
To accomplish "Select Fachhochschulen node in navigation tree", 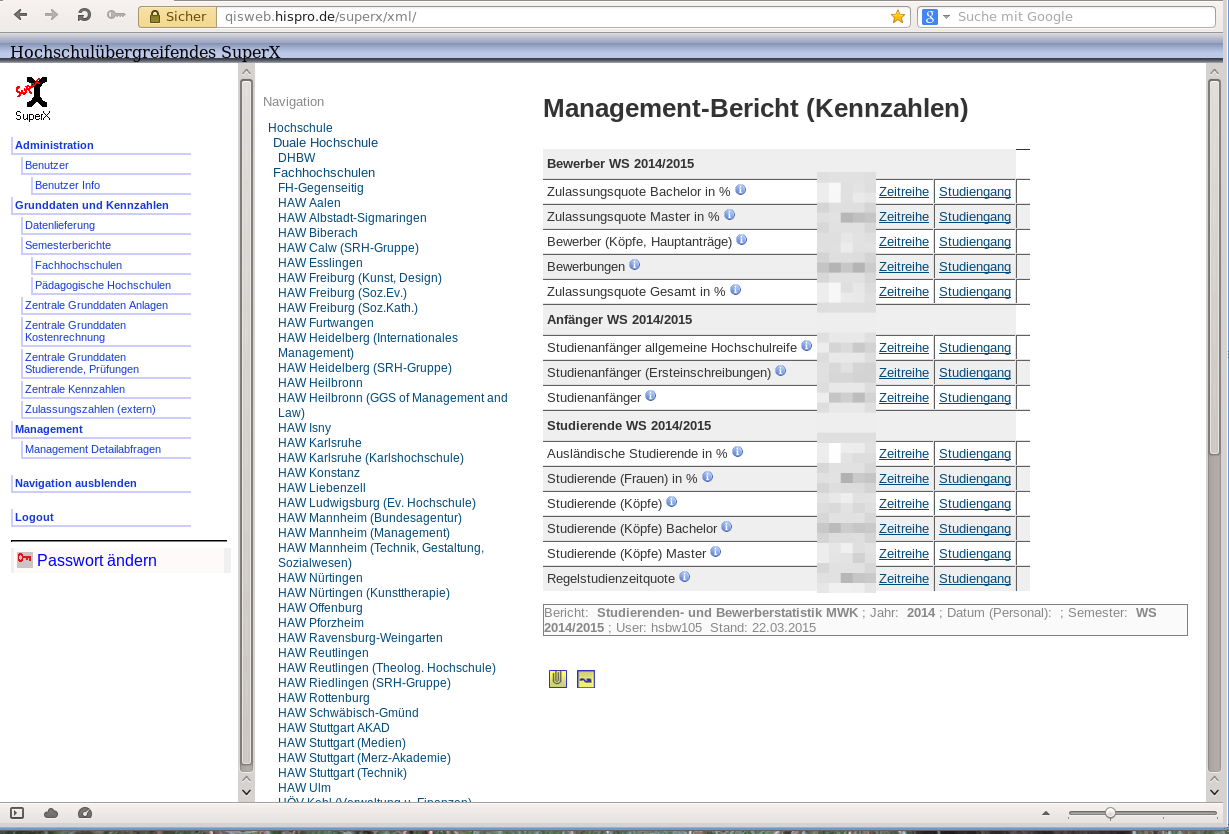I will point(324,173).
